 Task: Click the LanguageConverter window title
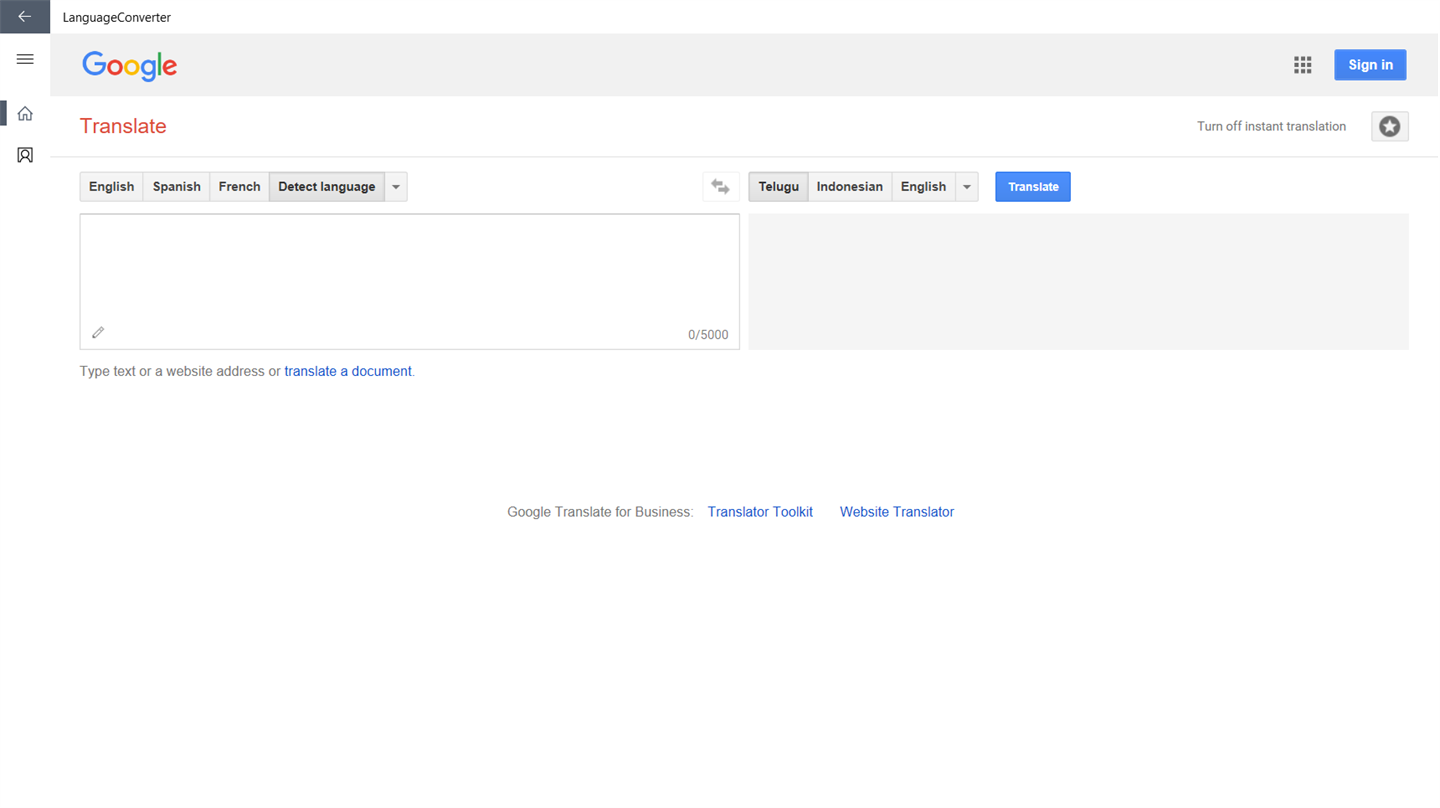tap(117, 17)
